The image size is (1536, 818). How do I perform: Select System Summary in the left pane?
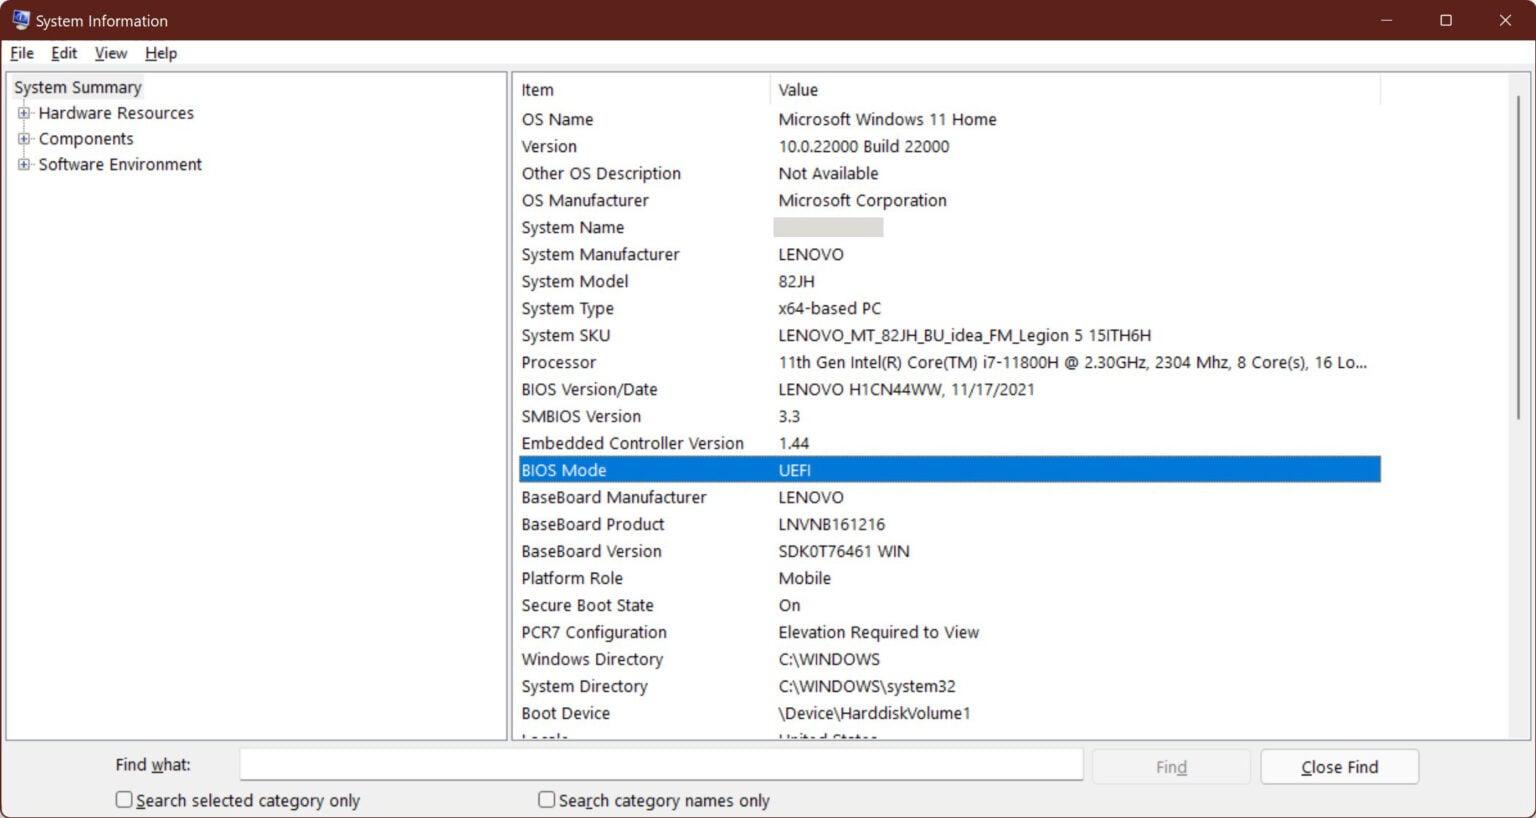[78, 87]
